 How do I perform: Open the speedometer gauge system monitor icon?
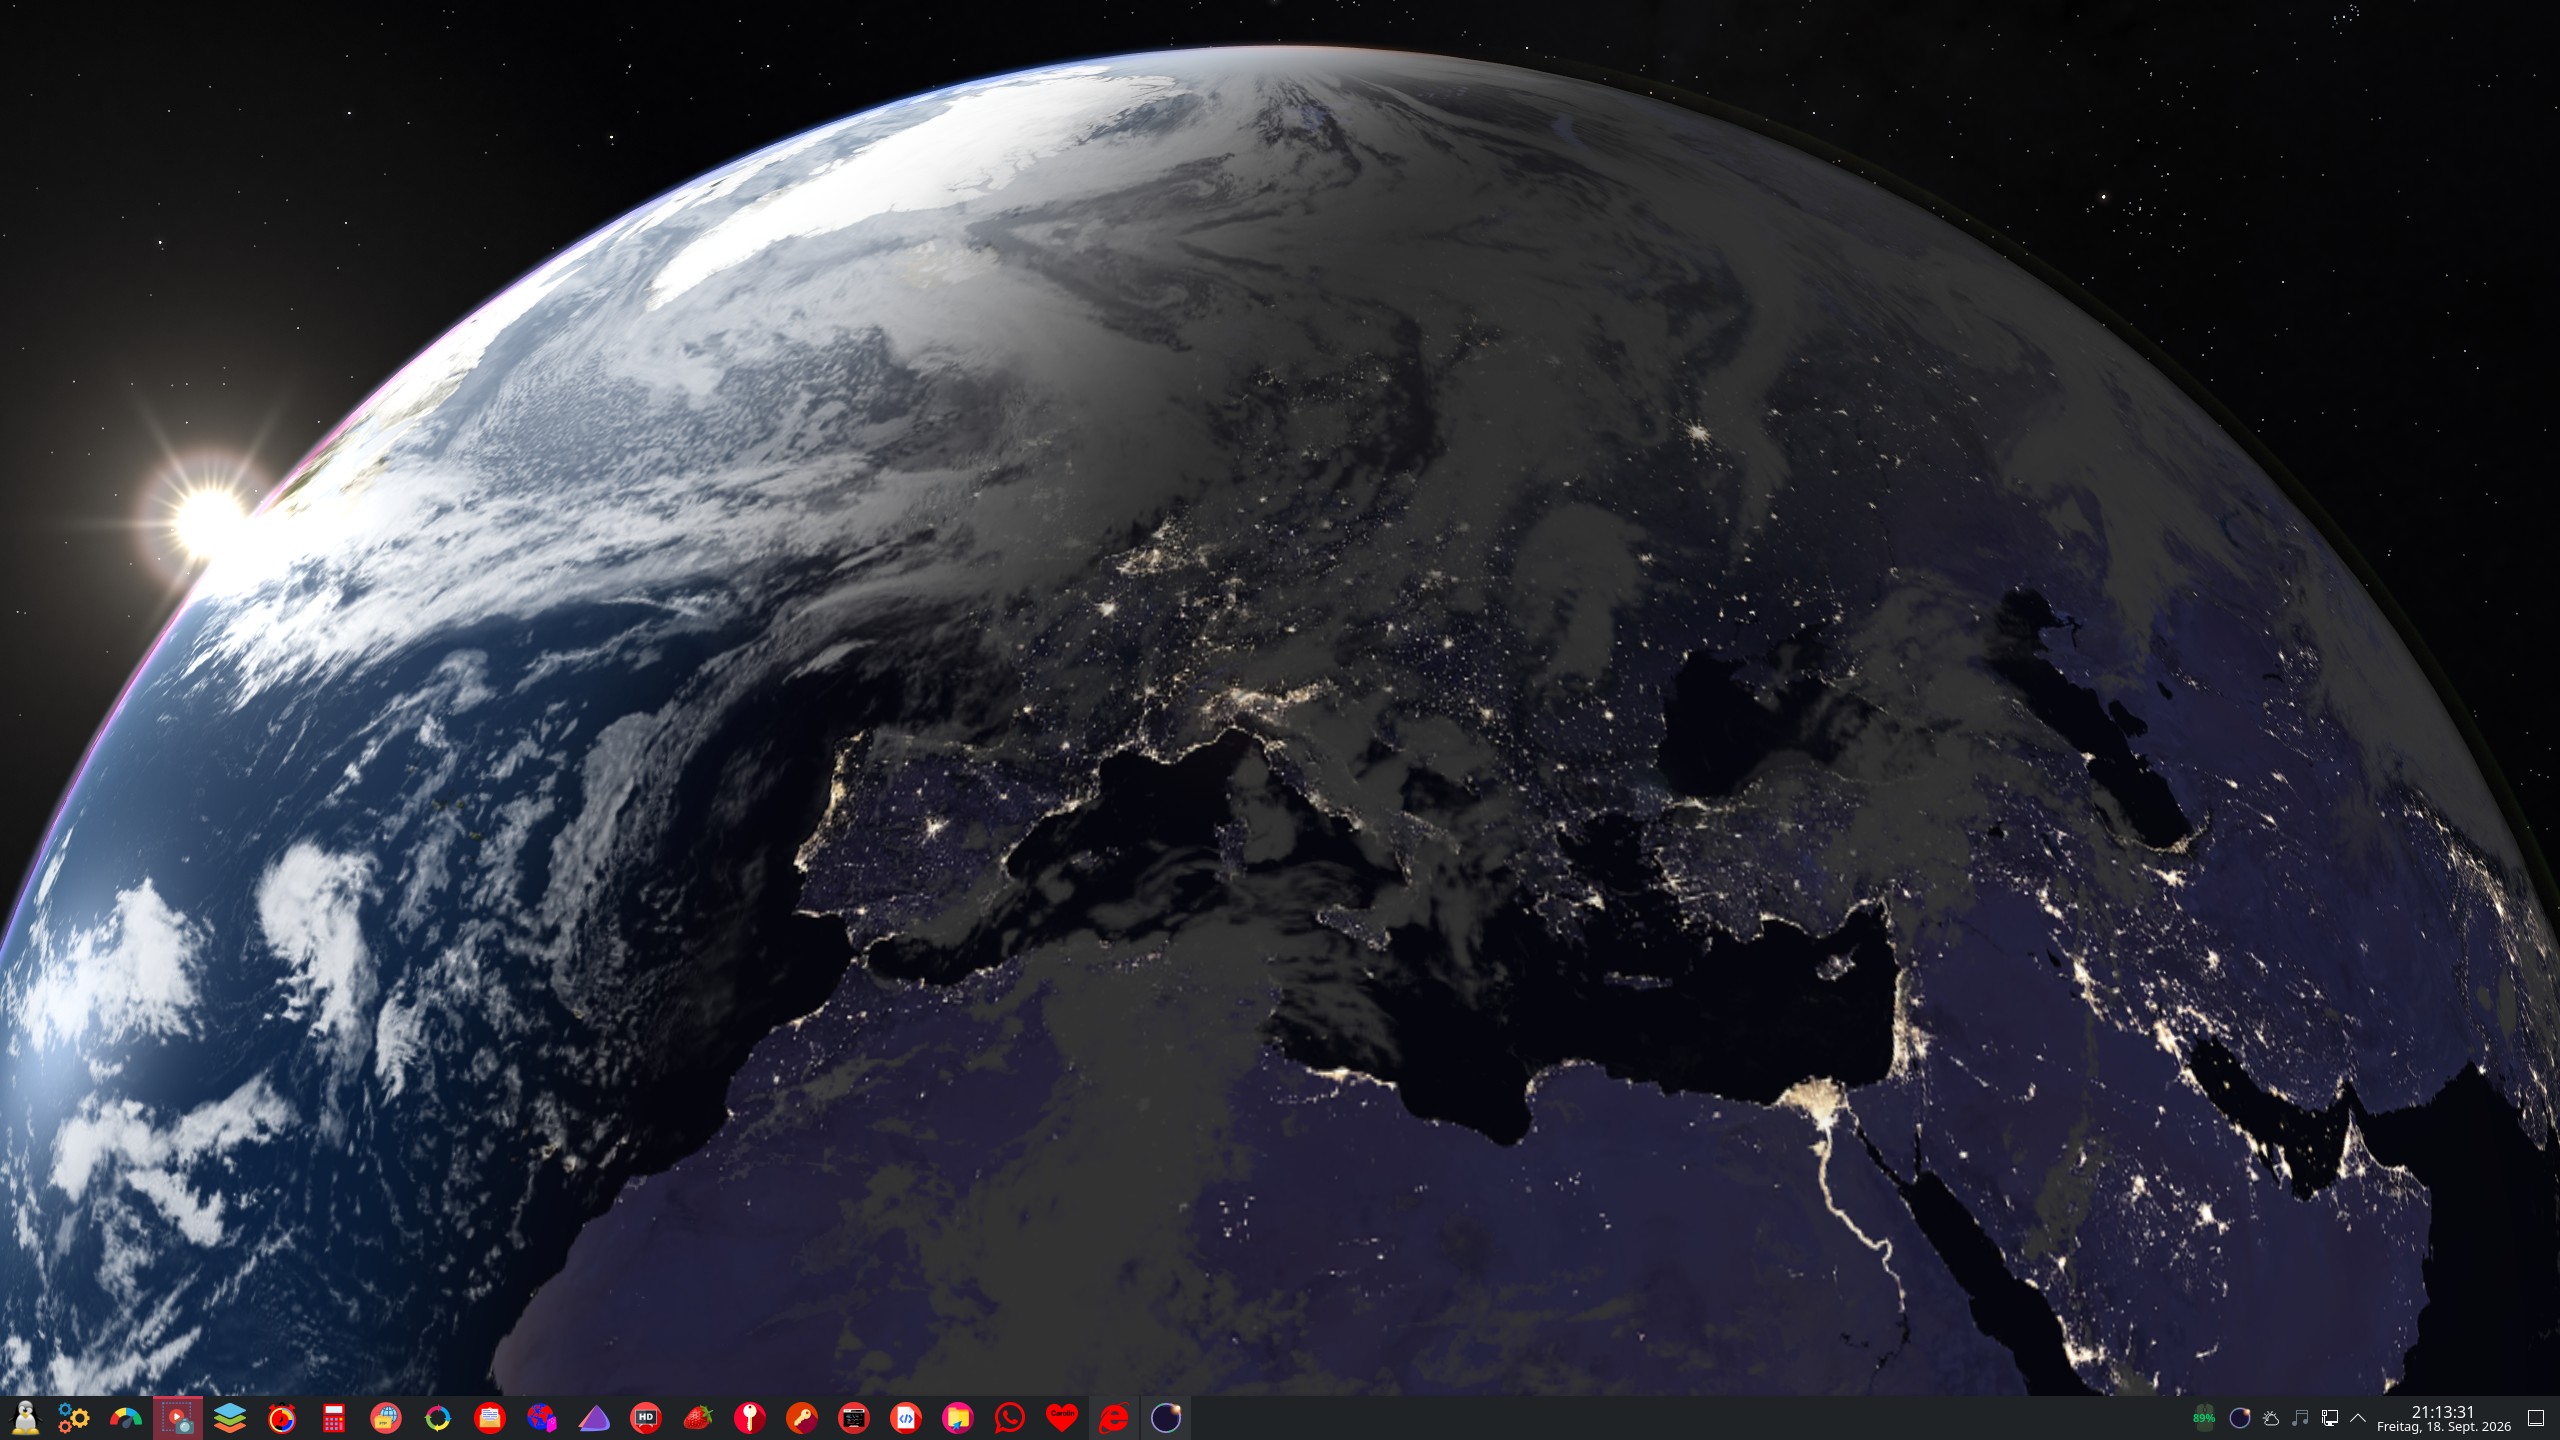point(126,1418)
